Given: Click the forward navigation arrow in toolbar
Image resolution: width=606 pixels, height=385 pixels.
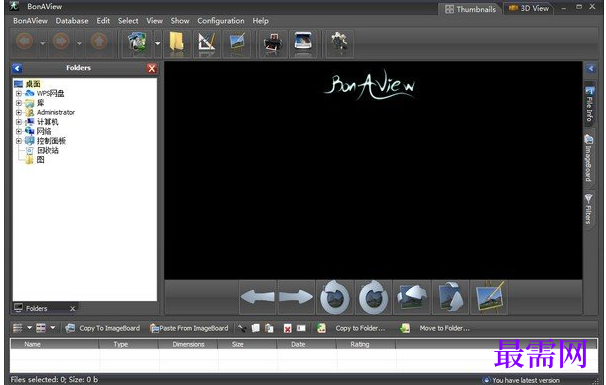Looking at the screenshot, I should click(61, 41).
